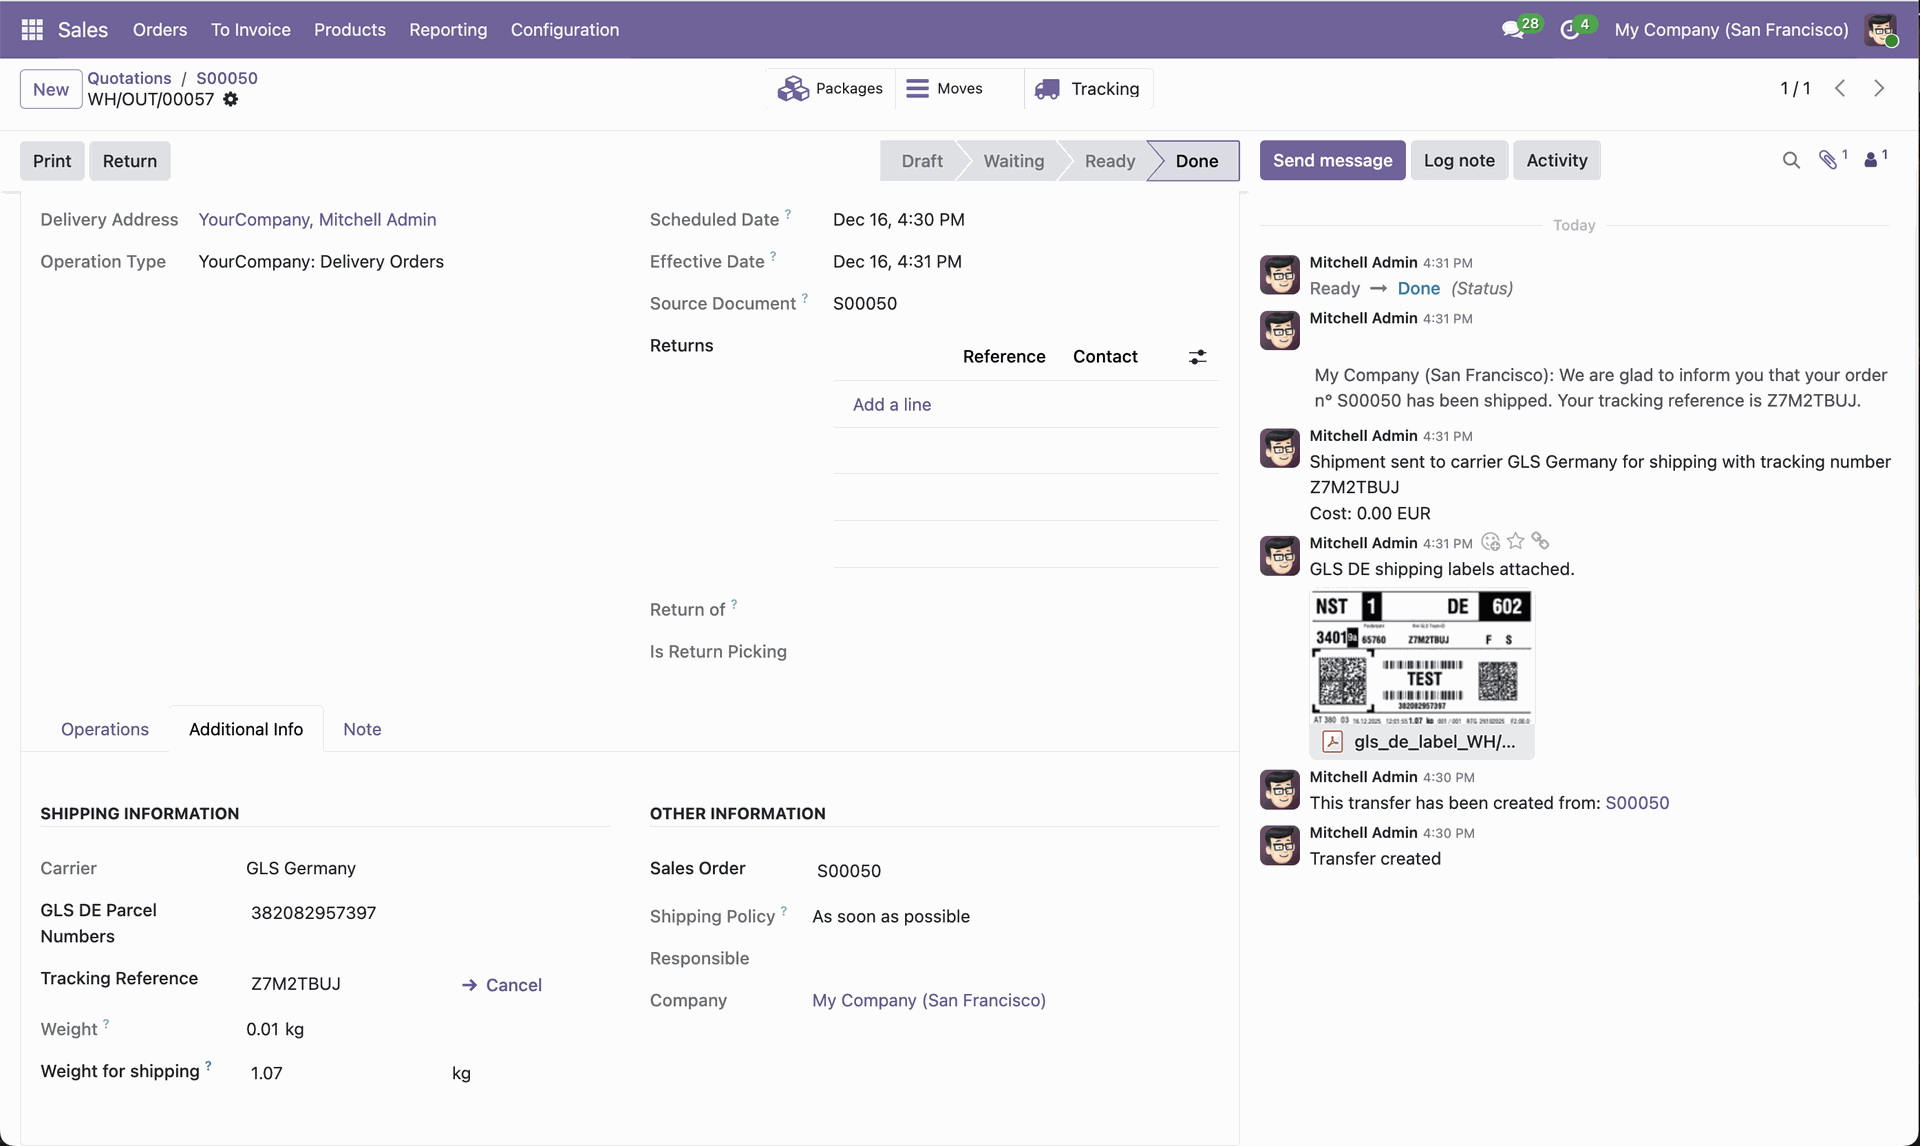Click the Return button

(x=130, y=161)
